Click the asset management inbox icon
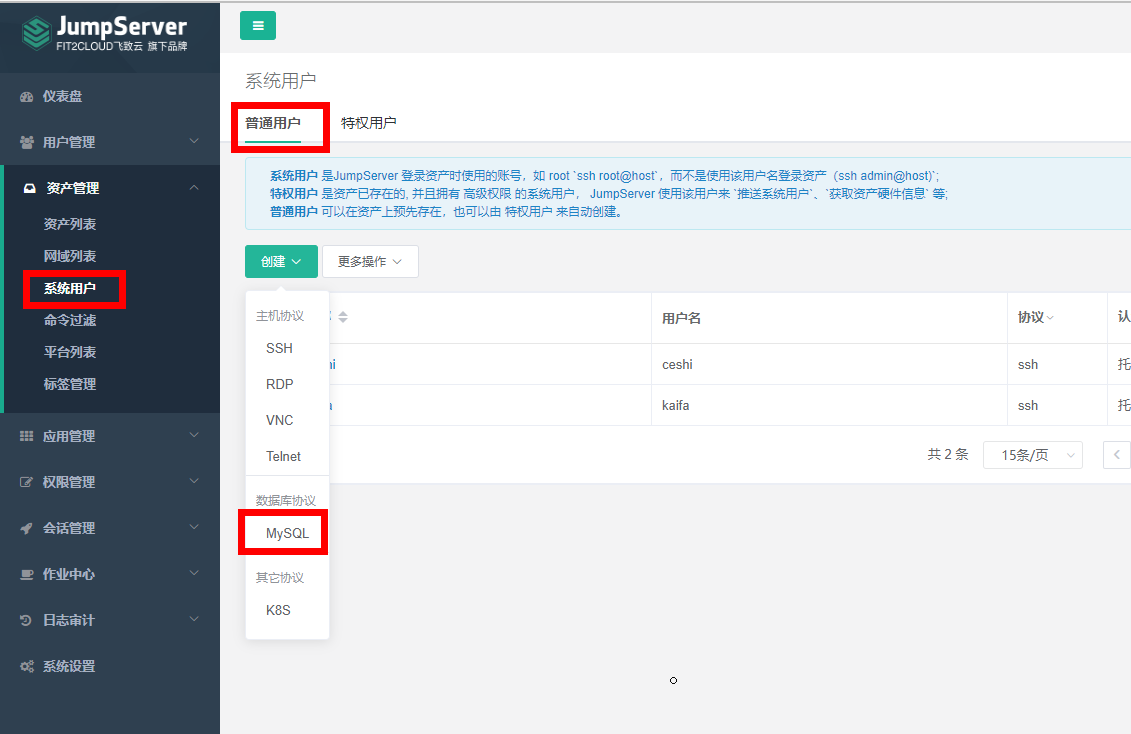 tap(30, 188)
